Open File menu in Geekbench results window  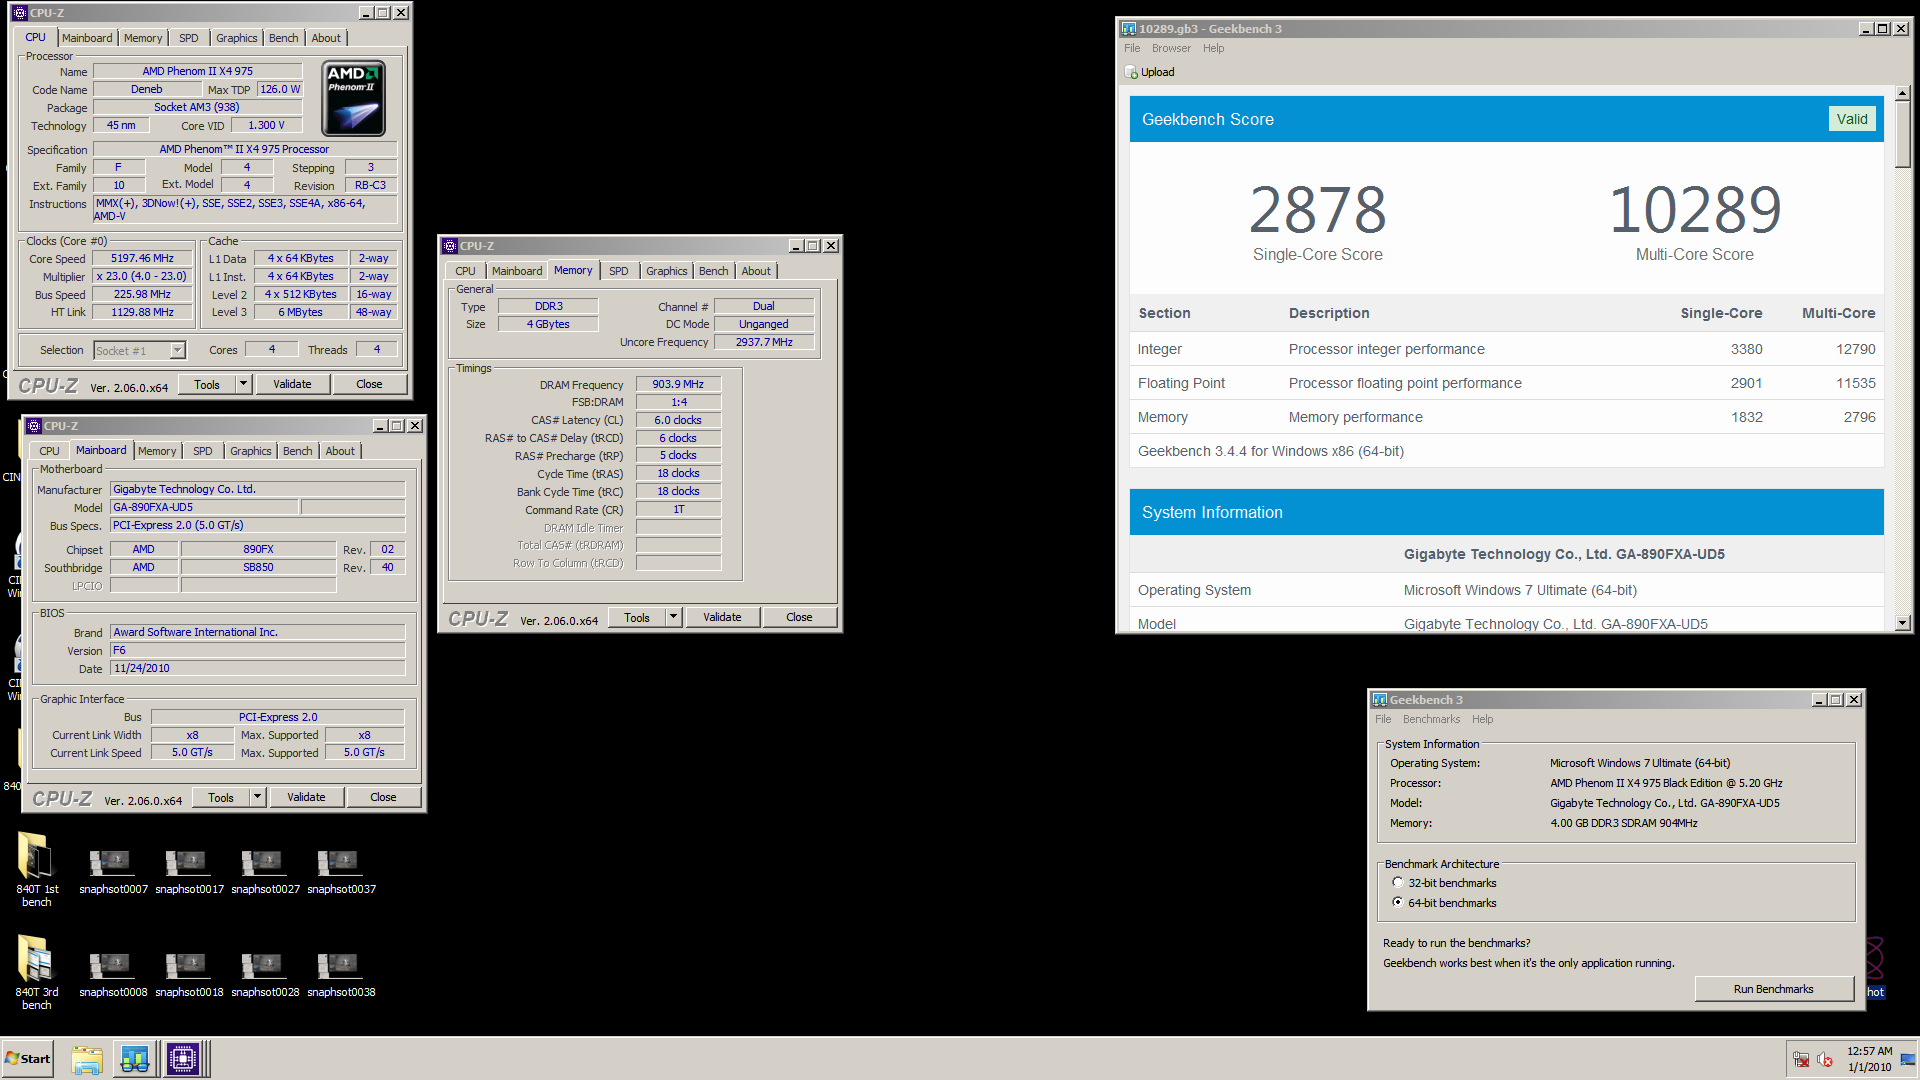[x=1132, y=48]
